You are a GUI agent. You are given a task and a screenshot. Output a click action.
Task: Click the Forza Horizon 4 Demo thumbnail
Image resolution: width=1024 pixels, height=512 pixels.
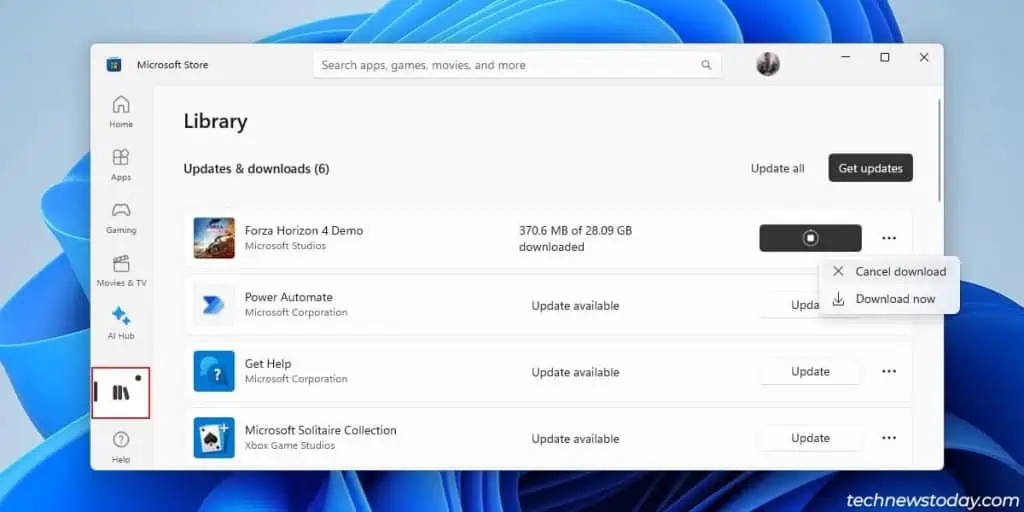click(214, 238)
